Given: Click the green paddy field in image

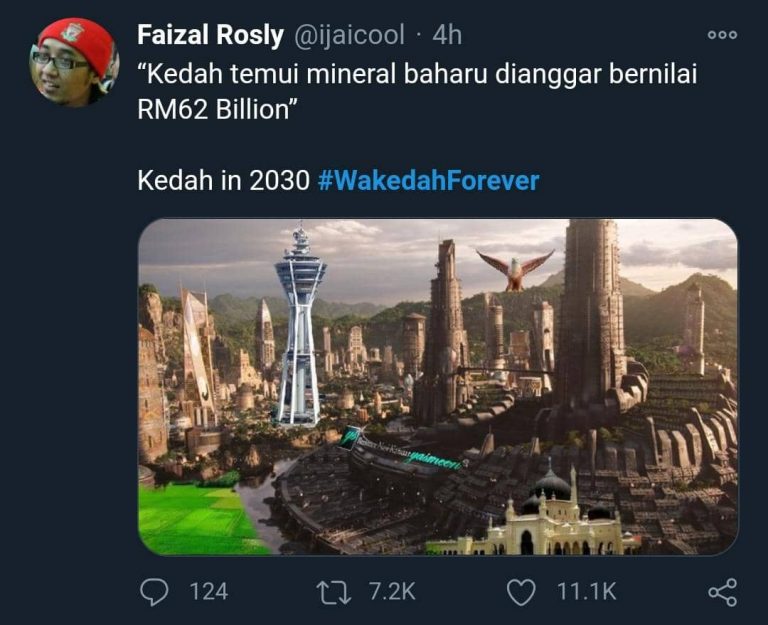Looking at the screenshot, I should click(198, 517).
